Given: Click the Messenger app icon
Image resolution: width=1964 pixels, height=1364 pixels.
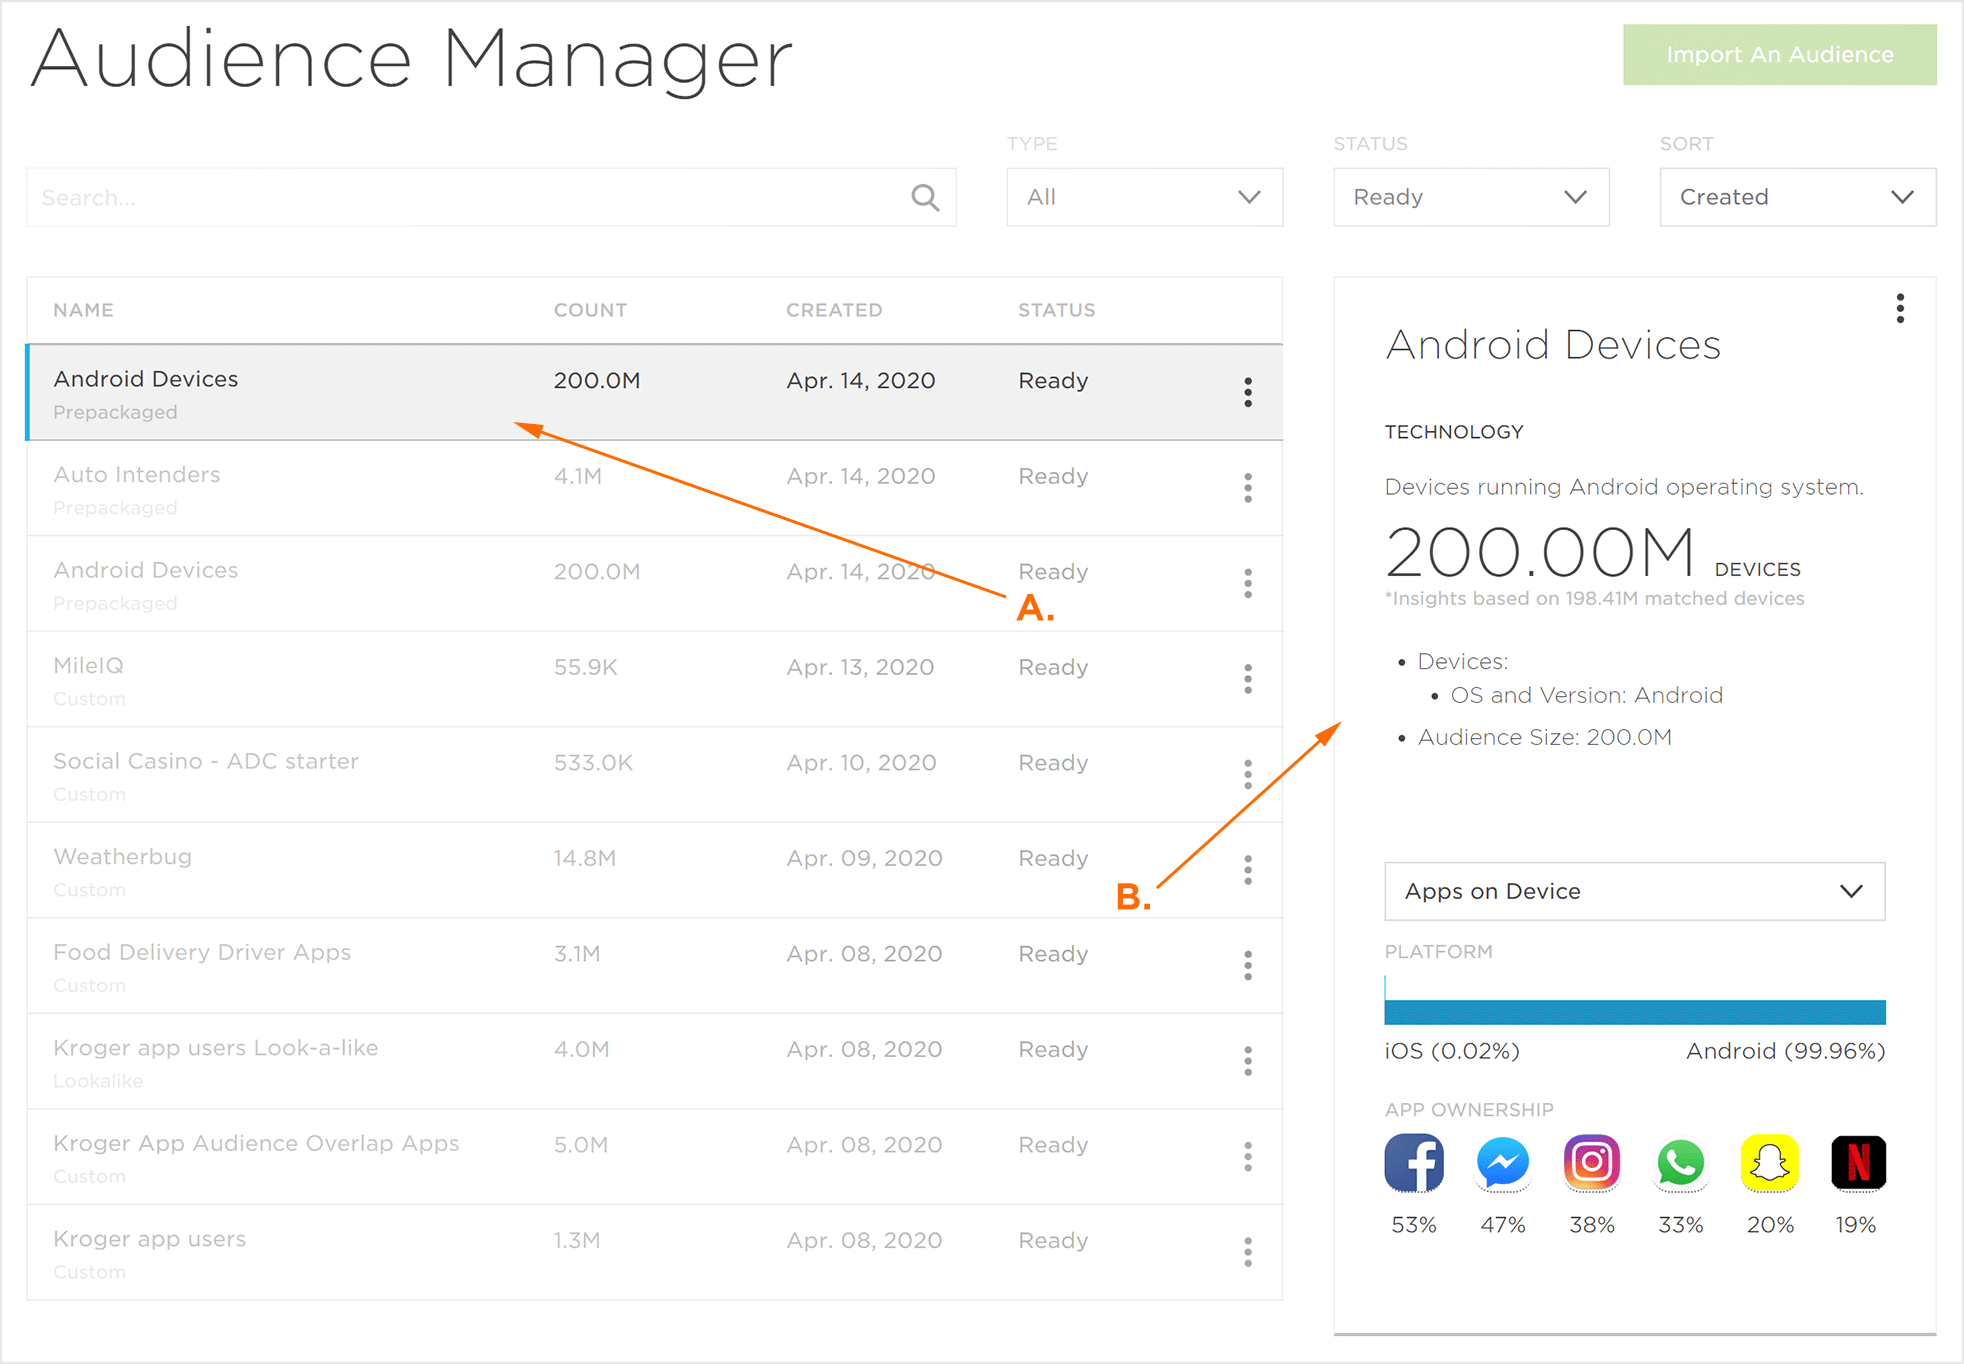Looking at the screenshot, I should click(x=1503, y=1163).
